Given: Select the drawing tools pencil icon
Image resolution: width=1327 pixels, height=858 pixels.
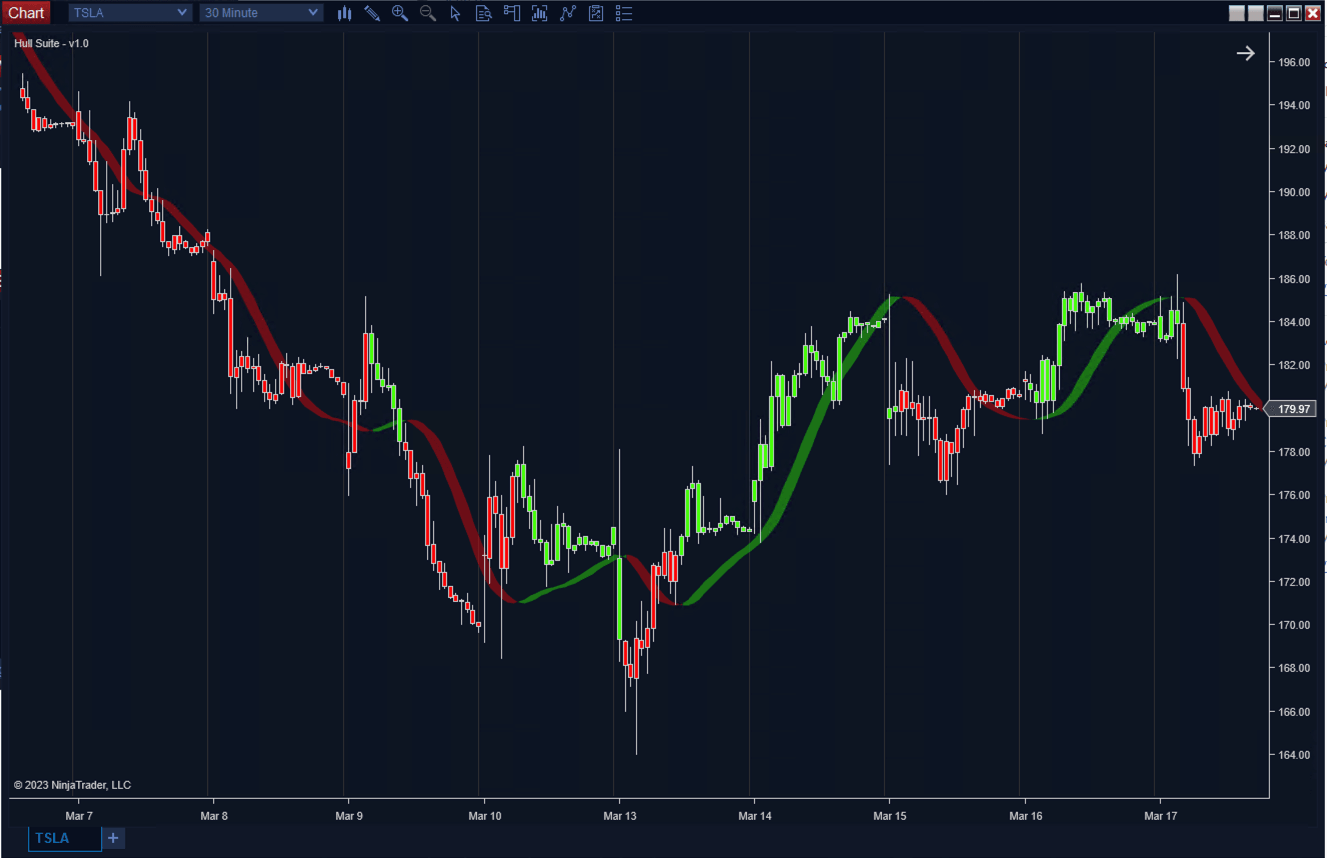Looking at the screenshot, I should (372, 13).
